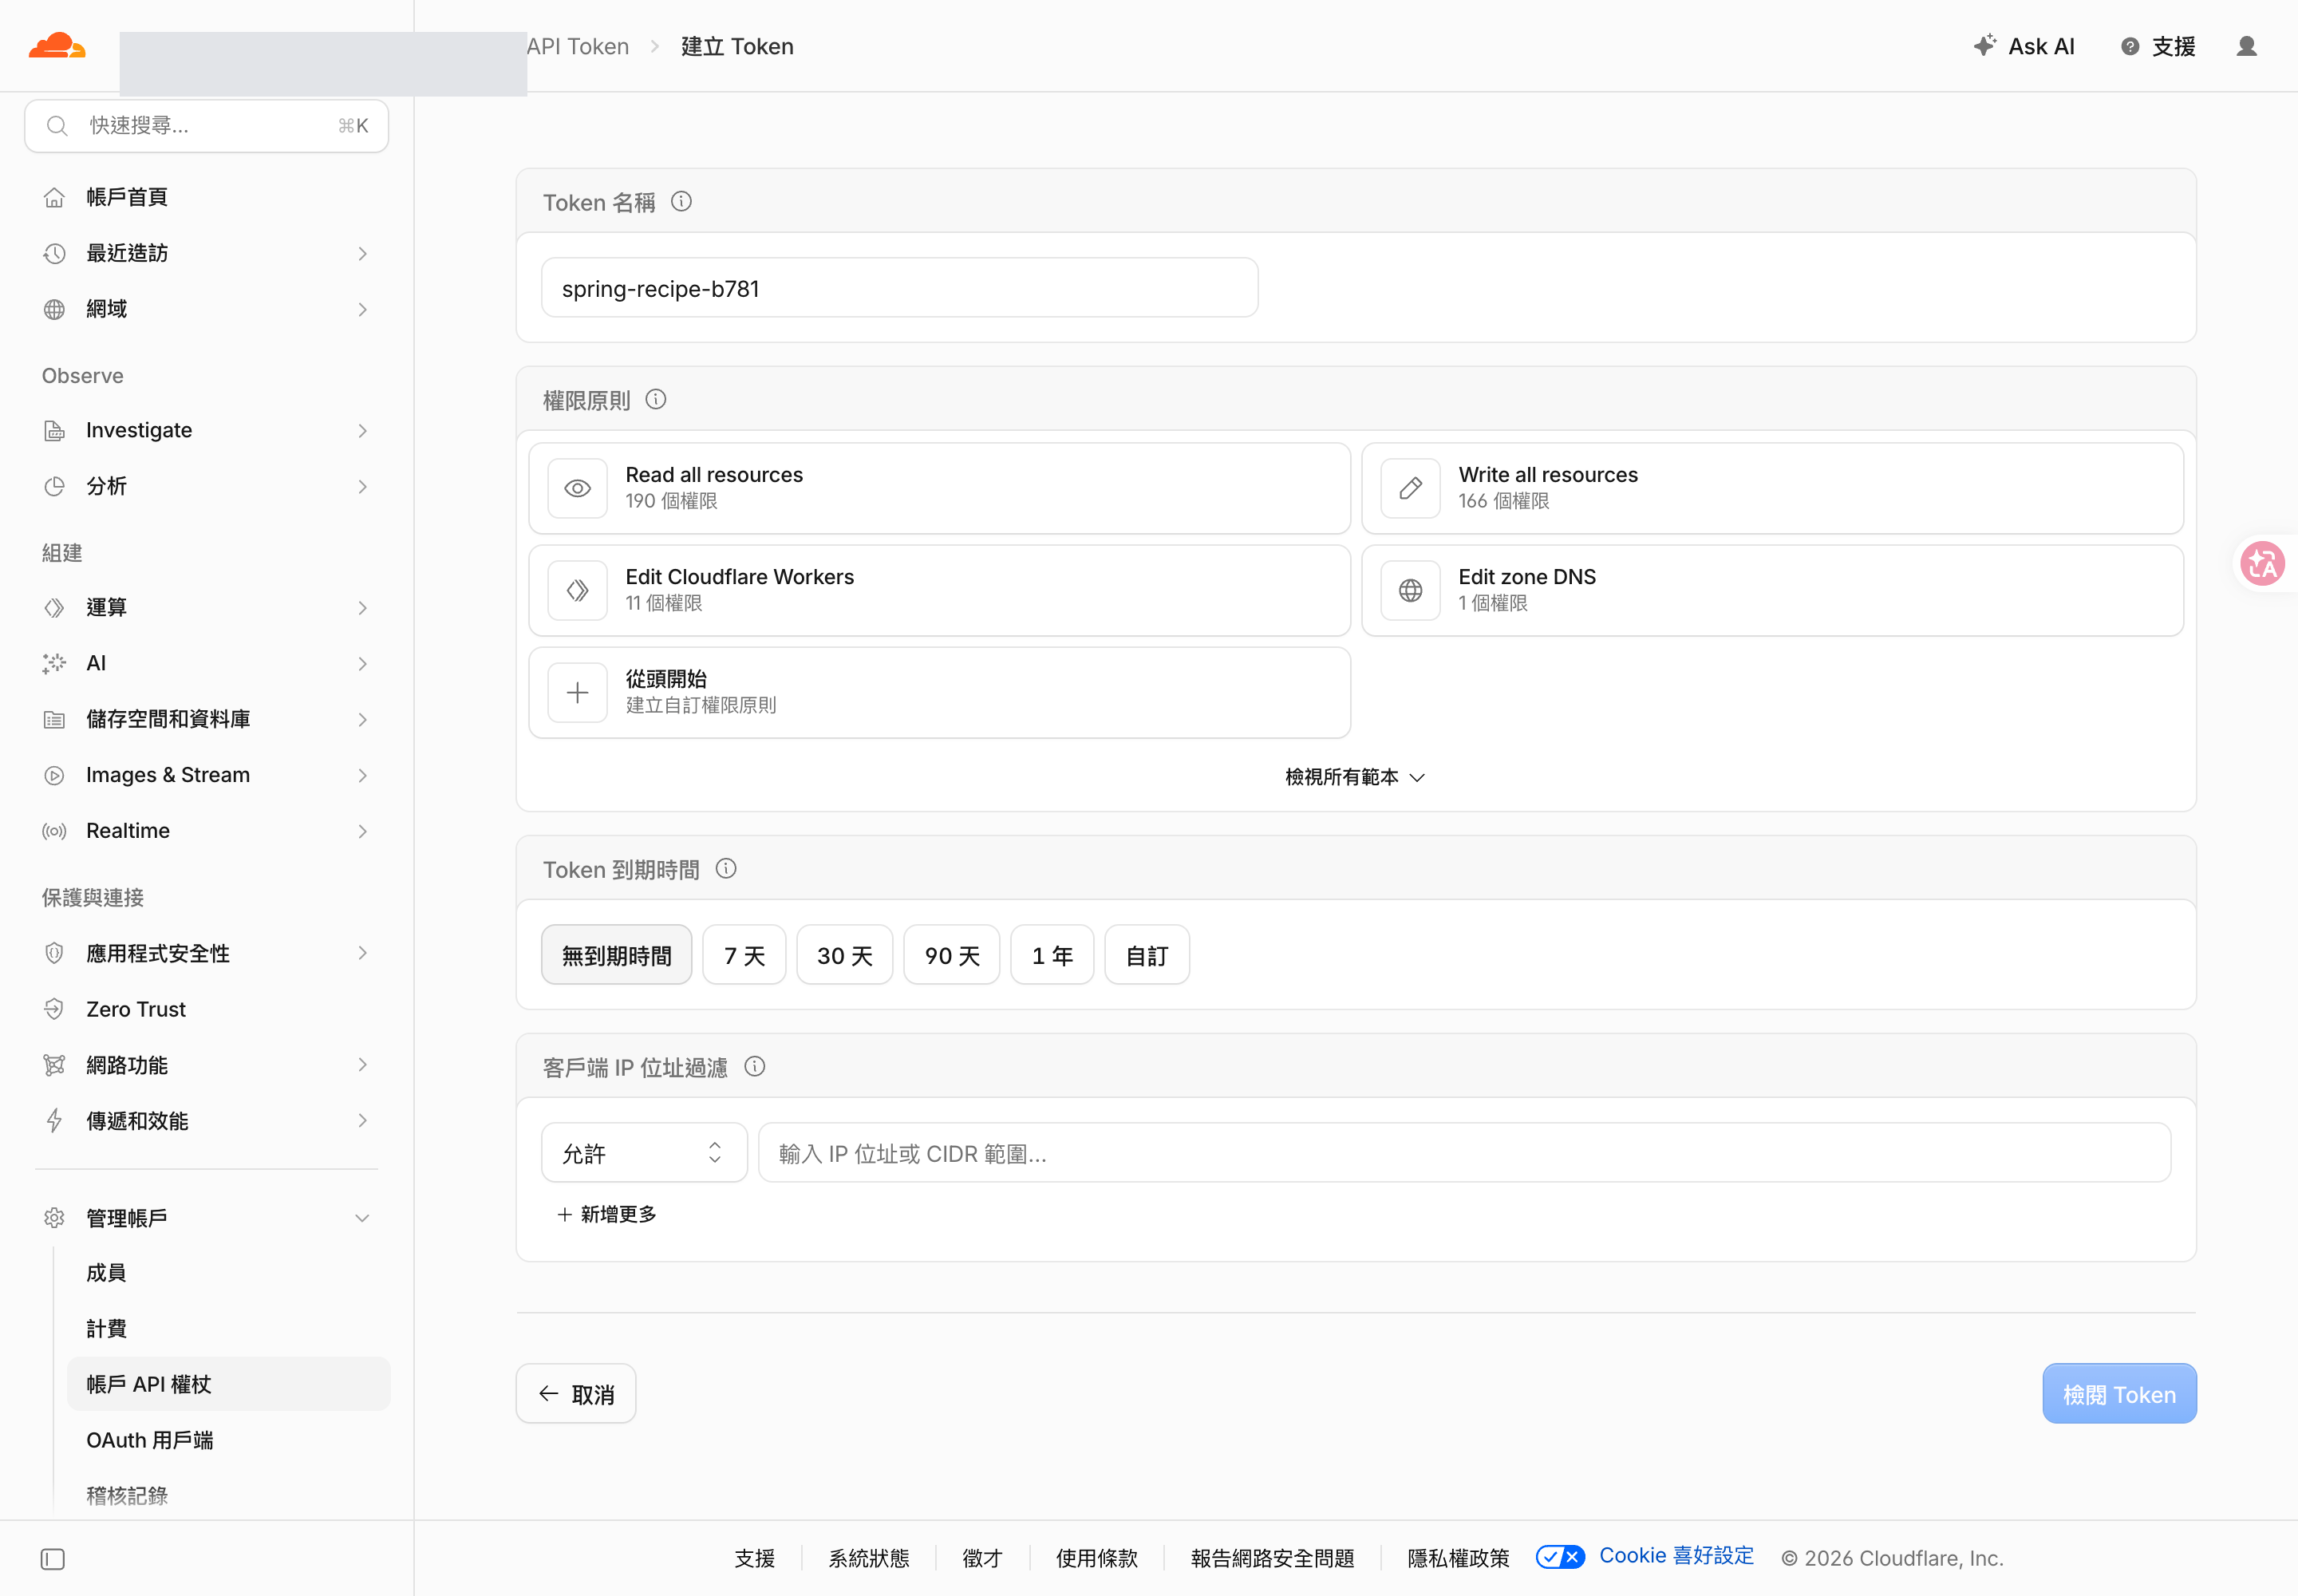Screen dimensions: 2298x1596
Task: Collapse 管理帳戶 section chevron
Action: click(362, 1218)
